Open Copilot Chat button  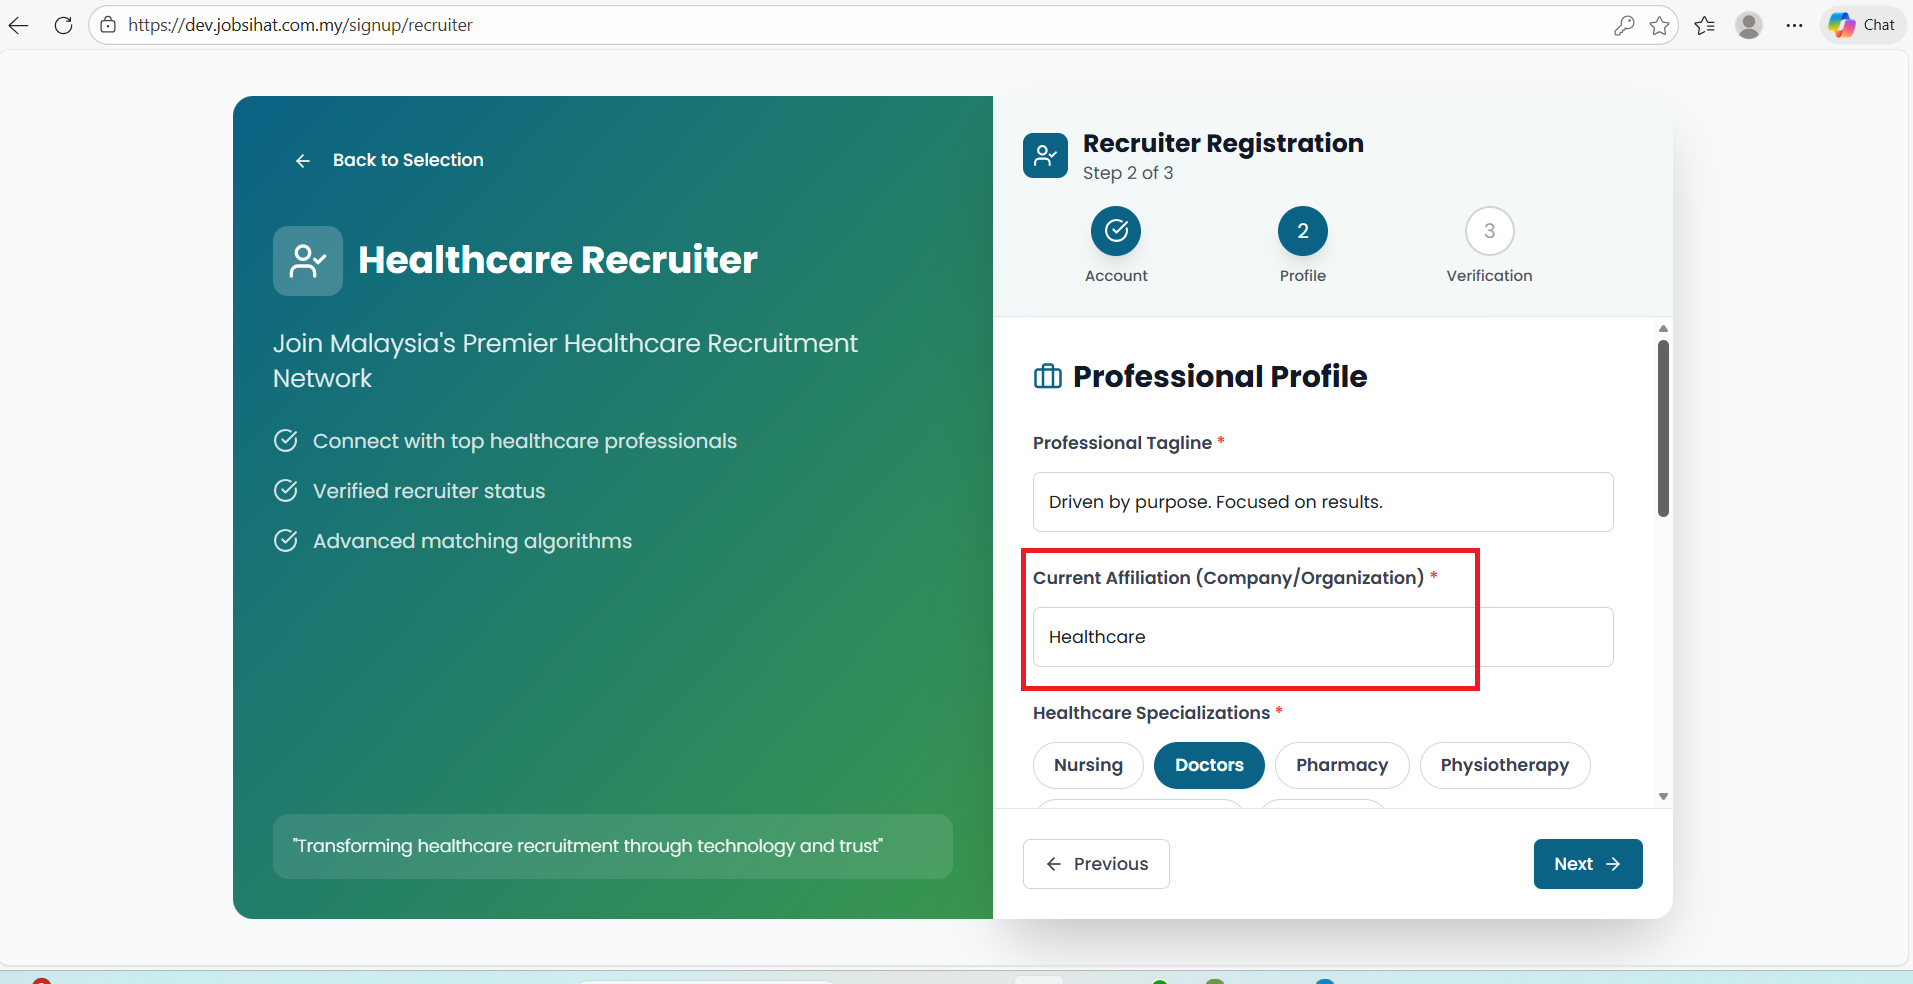coord(1862,25)
